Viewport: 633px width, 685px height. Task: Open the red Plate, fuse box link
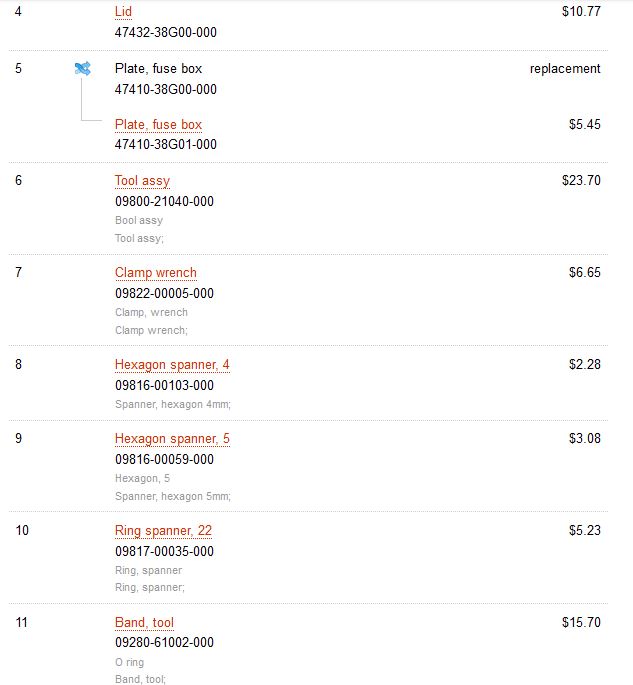(x=159, y=125)
